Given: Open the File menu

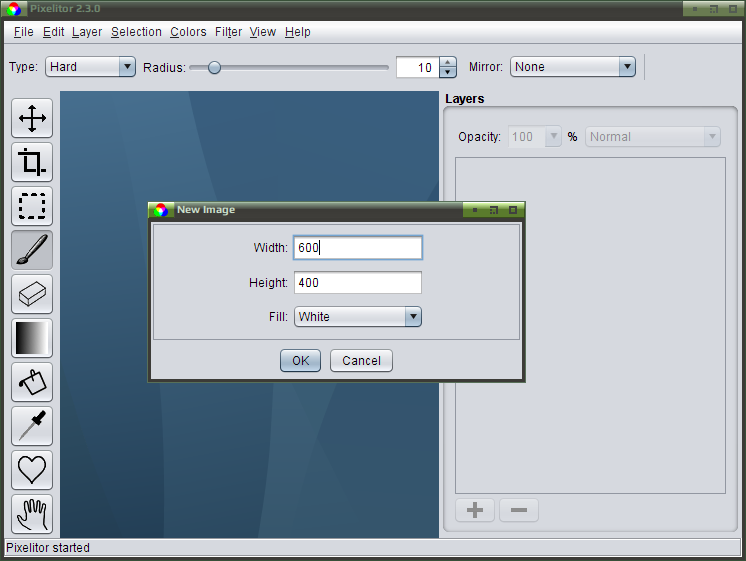Looking at the screenshot, I should [x=24, y=32].
